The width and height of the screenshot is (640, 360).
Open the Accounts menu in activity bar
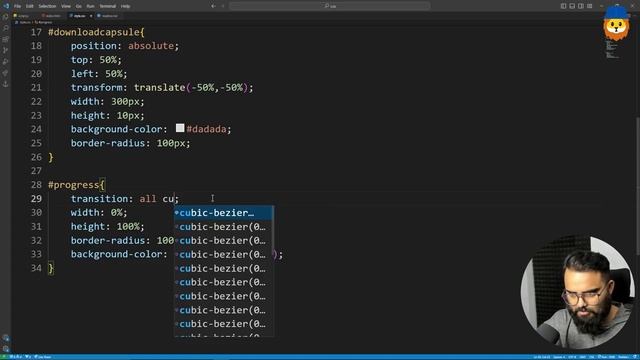click(x=6, y=338)
